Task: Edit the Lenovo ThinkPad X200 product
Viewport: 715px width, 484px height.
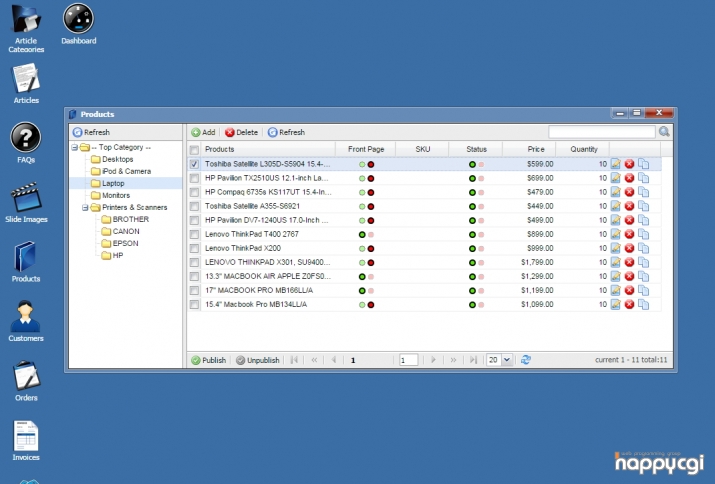Action: (616, 248)
